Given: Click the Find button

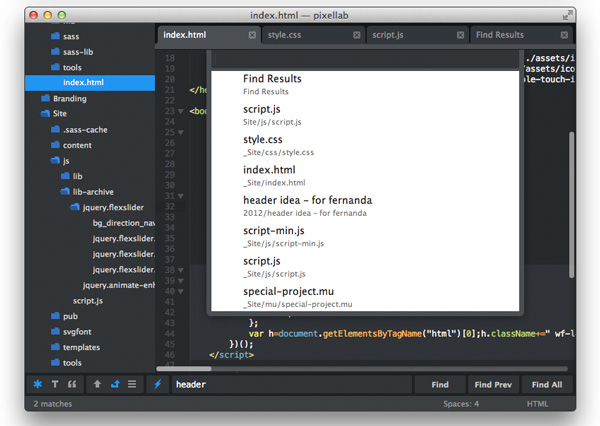Looking at the screenshot, I should click(440, 384).
